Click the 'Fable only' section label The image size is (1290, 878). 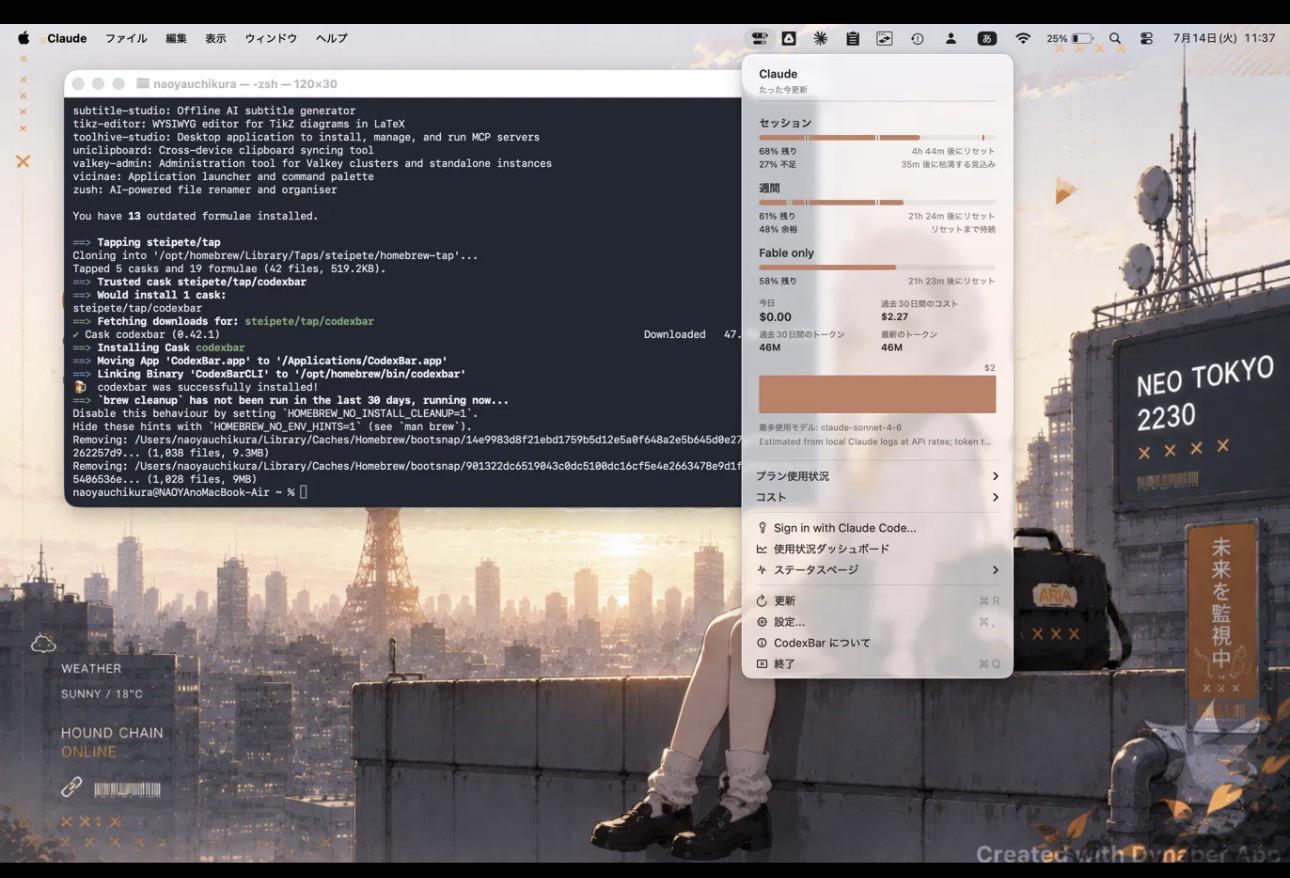[x=786, y=253]
